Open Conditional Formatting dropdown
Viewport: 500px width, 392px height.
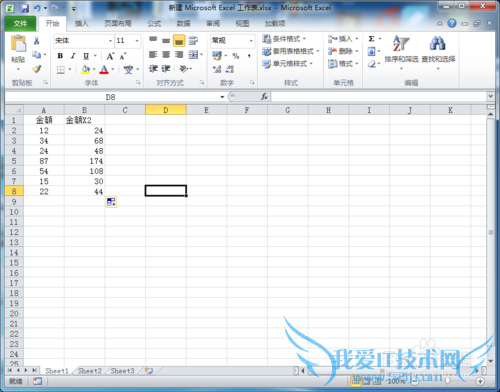pos(284,39)
